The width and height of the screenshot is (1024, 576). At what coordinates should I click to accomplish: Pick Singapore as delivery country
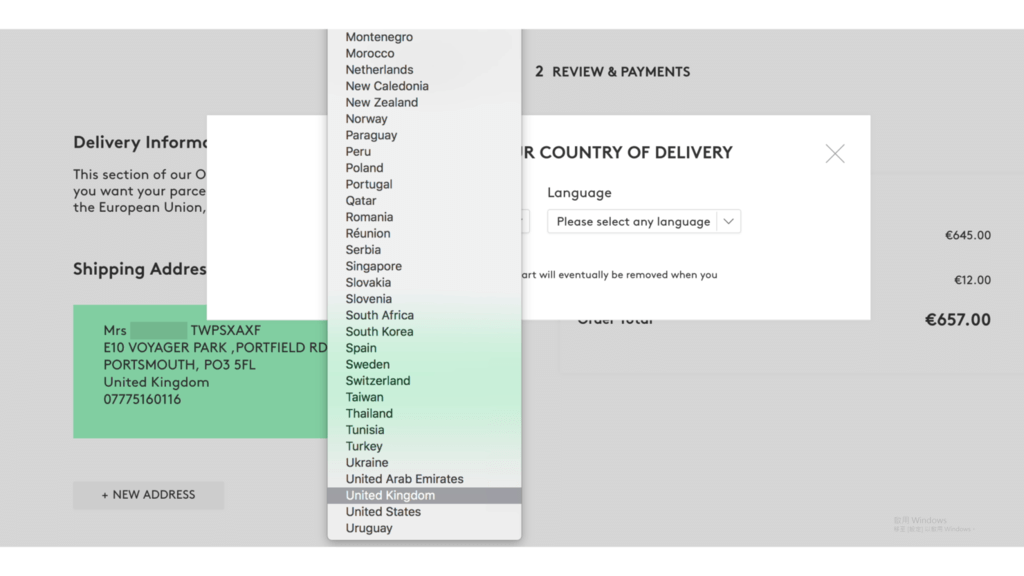point(424,266)
